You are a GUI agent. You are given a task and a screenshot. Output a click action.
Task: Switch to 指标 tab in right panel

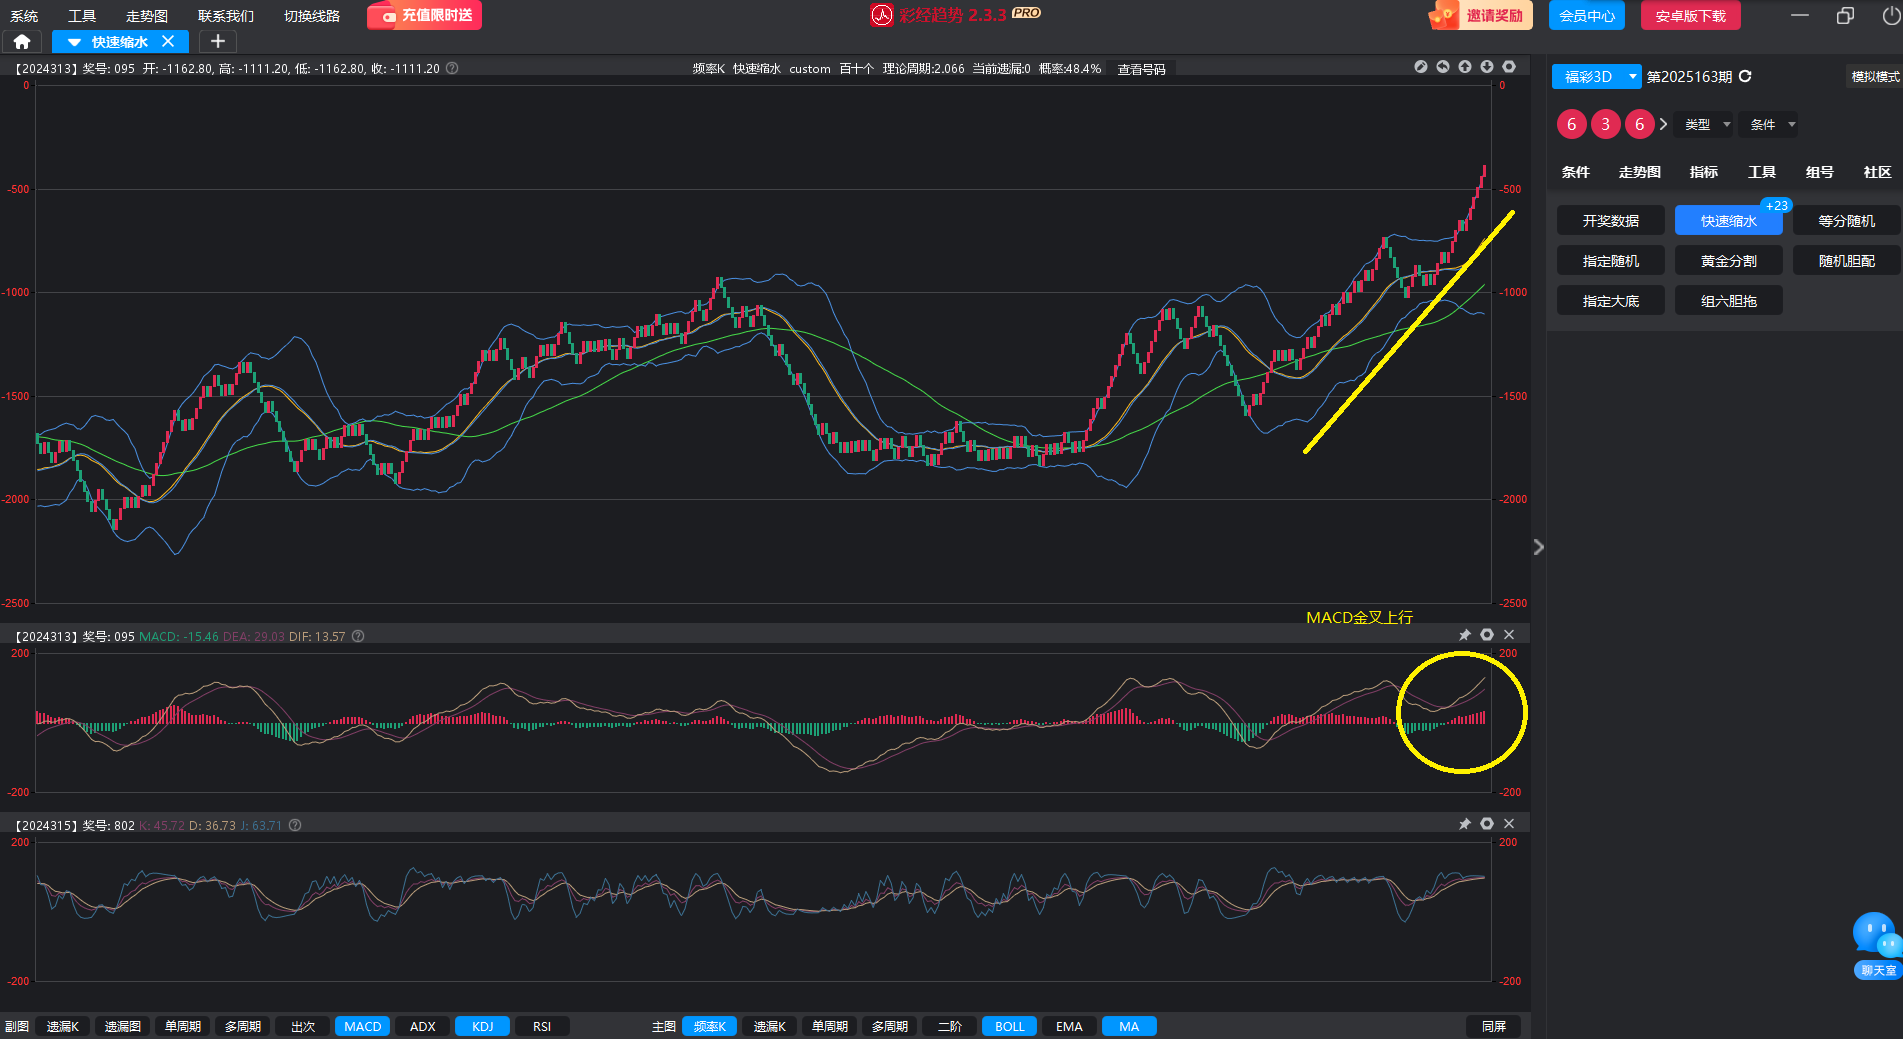(x=1704, y=172)
